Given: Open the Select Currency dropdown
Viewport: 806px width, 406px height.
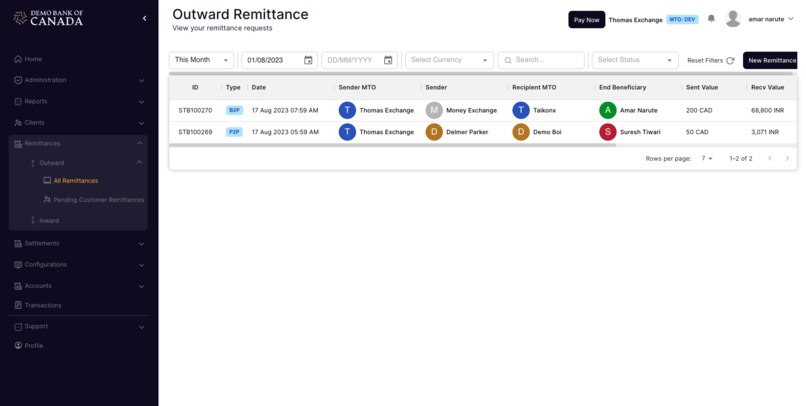Looking at the screenshot, I should click(x=449, y=60).
